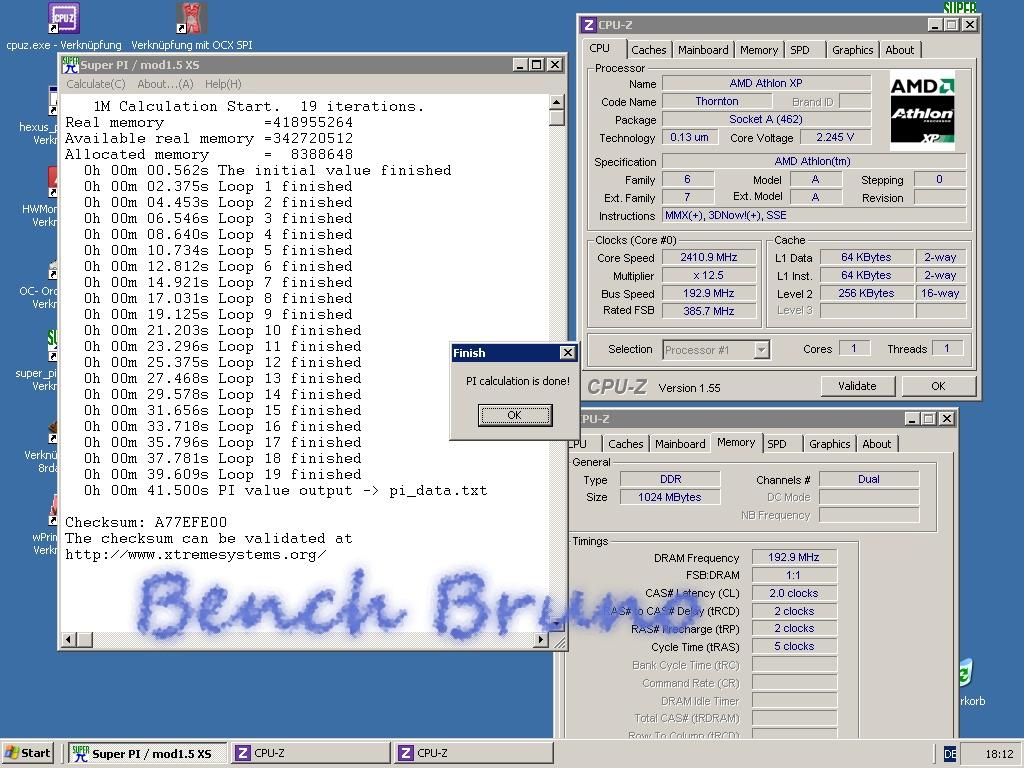1024x768 pixels.
Task: Switch to Graphics tab in top CPU-Z
Action: [x=852, y=50]
